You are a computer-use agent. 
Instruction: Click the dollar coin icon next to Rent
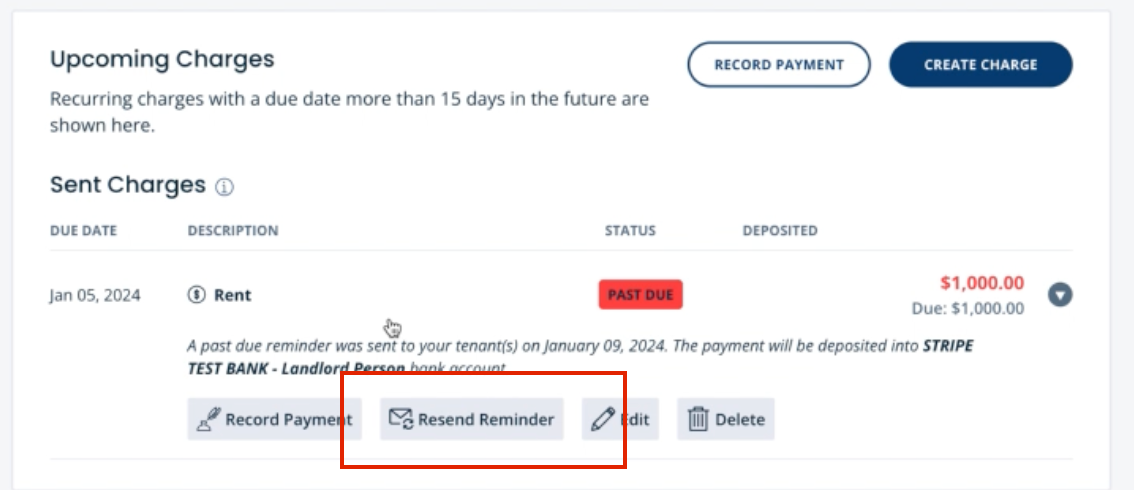(x=197, y=295)
